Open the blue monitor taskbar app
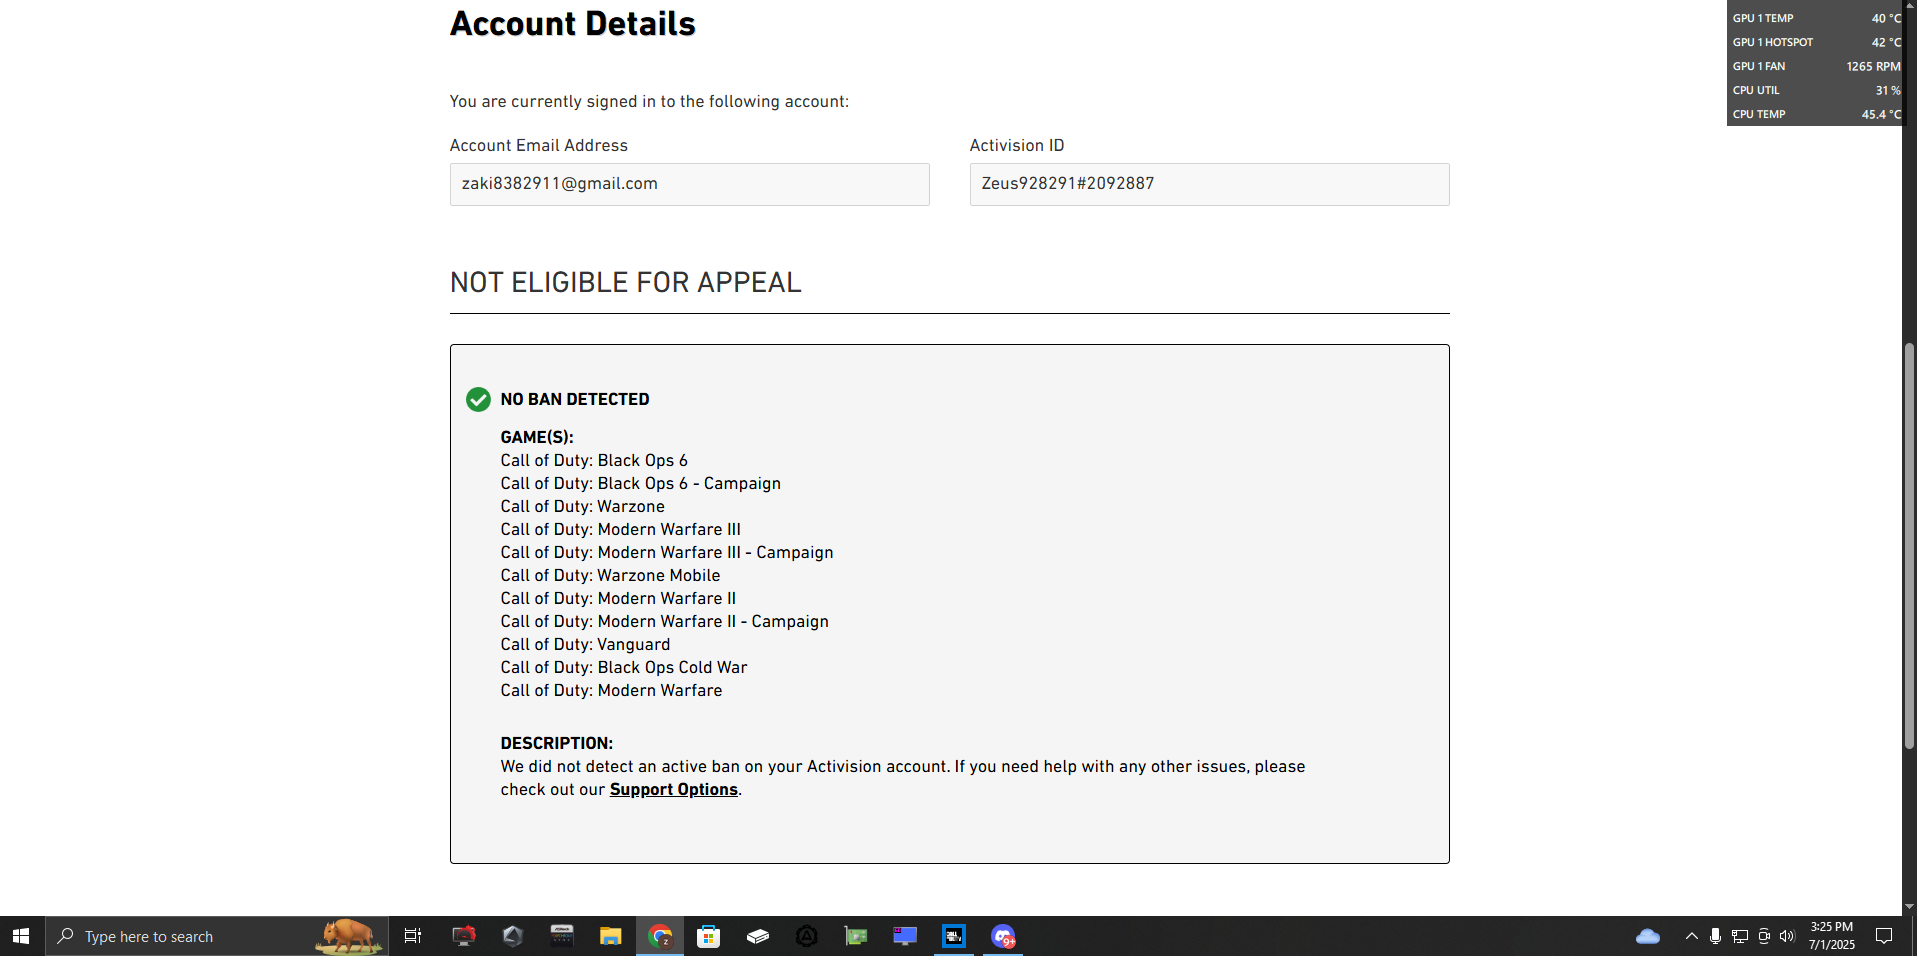The width and height of the screenshot is (1917, 956). click(905, 936)
